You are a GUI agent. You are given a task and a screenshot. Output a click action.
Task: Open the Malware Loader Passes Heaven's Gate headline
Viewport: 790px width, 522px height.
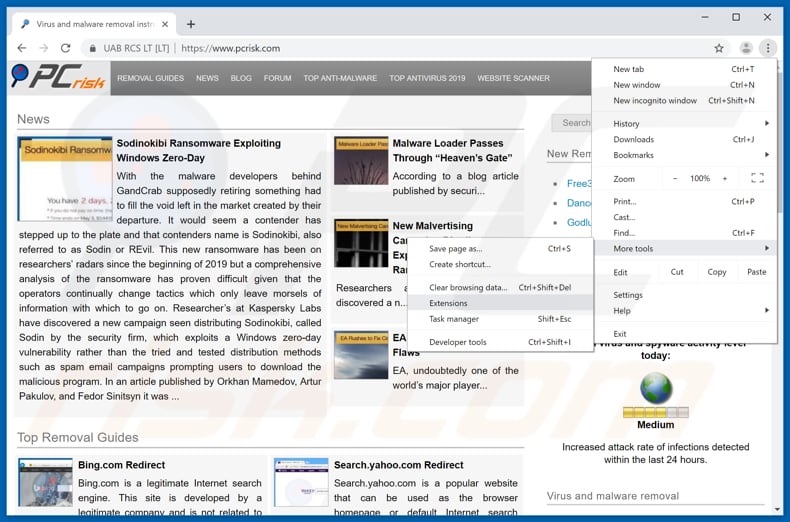point(452,150)
